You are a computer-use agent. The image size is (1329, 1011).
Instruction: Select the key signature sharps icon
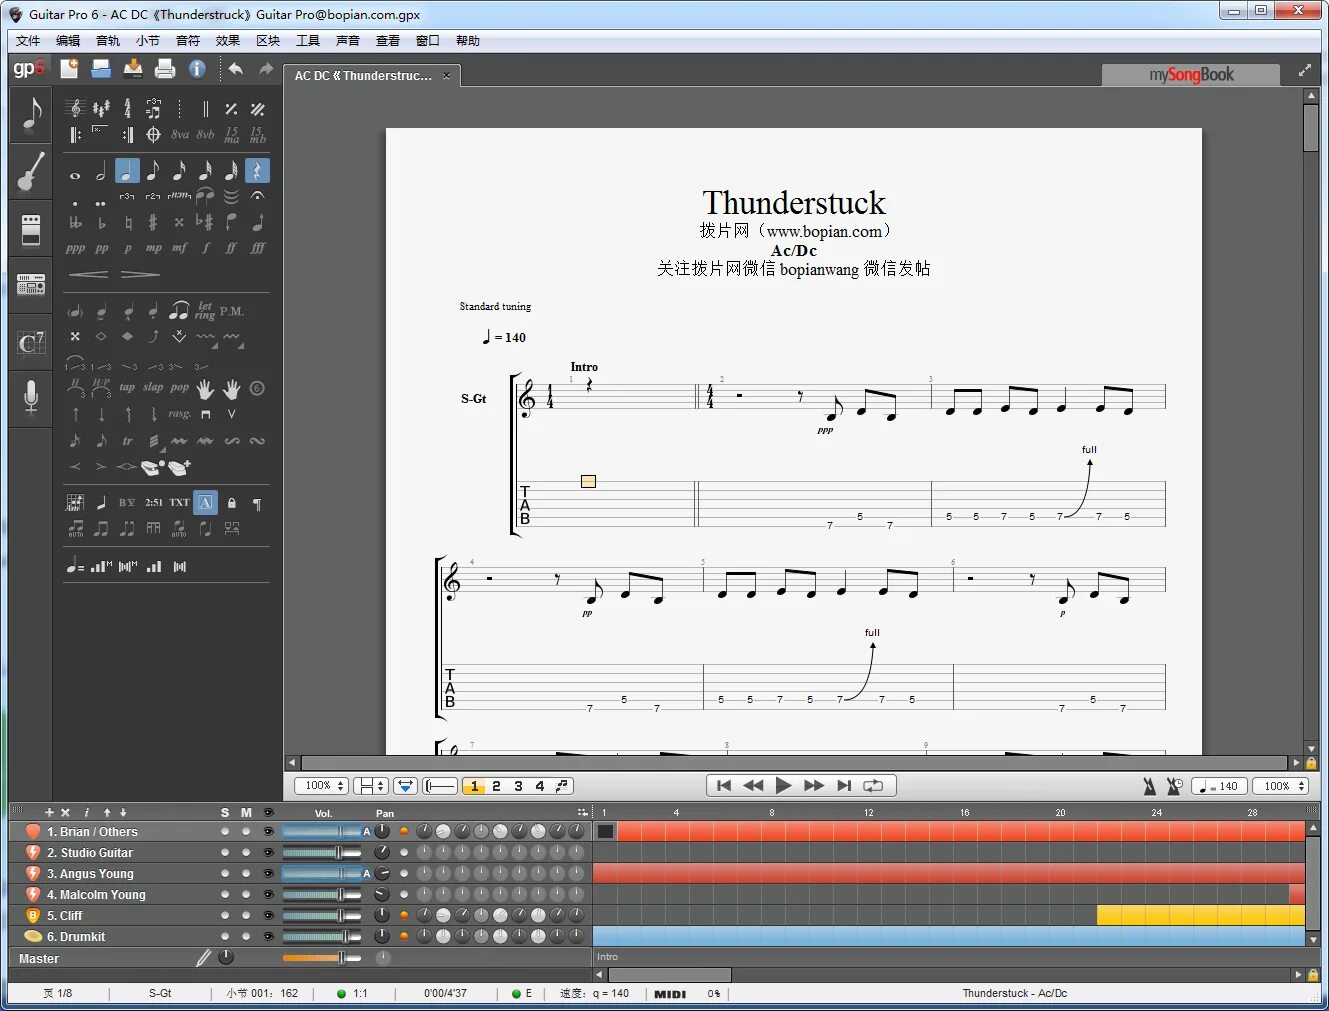click(101, 108)
